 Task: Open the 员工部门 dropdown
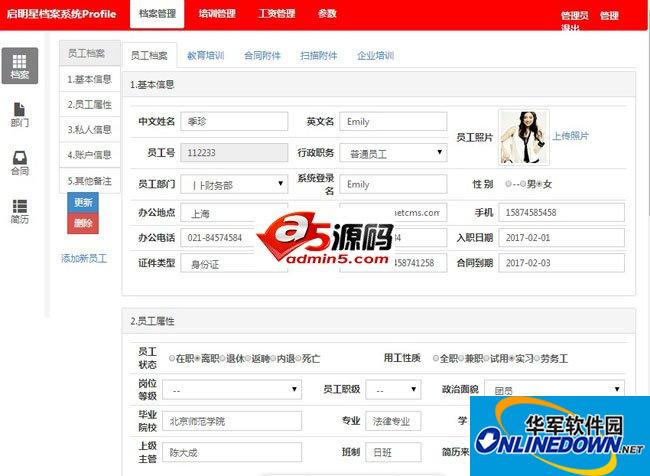[x=234, y=184]
